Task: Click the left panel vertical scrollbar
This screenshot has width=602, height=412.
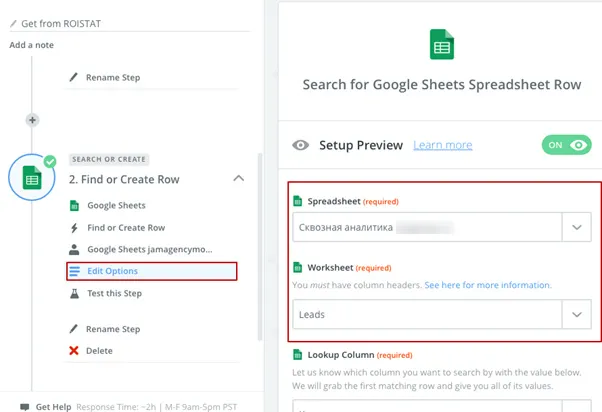Action: point(260,247)
